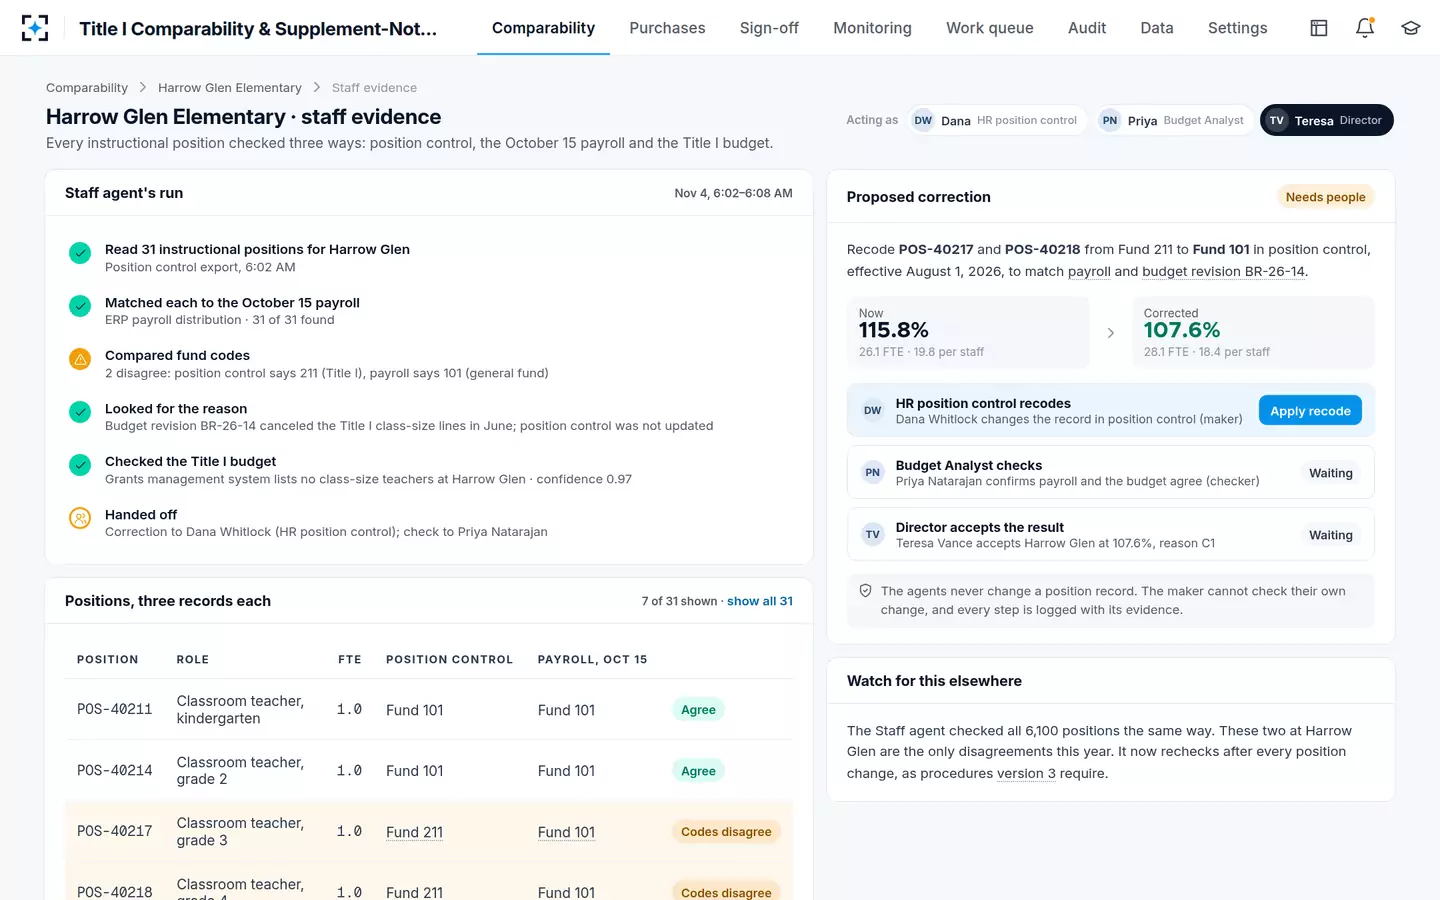Open the layout panel icon in header
1440x900 pixels.
[1319, 28]
